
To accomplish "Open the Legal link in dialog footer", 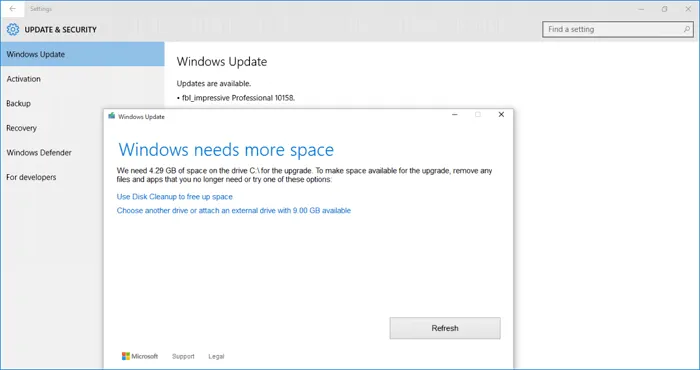I will tap(216, 356).
